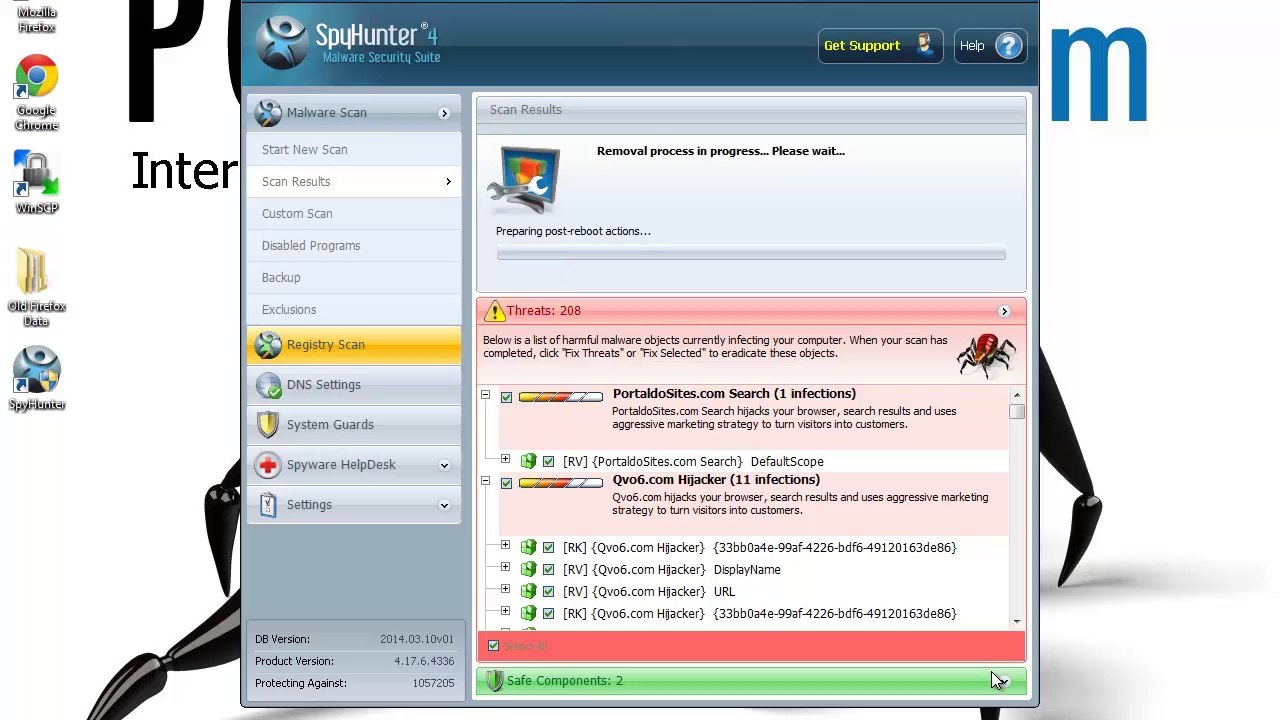Expand the Settings section arrow
This screenshot has height=720, width=1280.
point(444,505)
